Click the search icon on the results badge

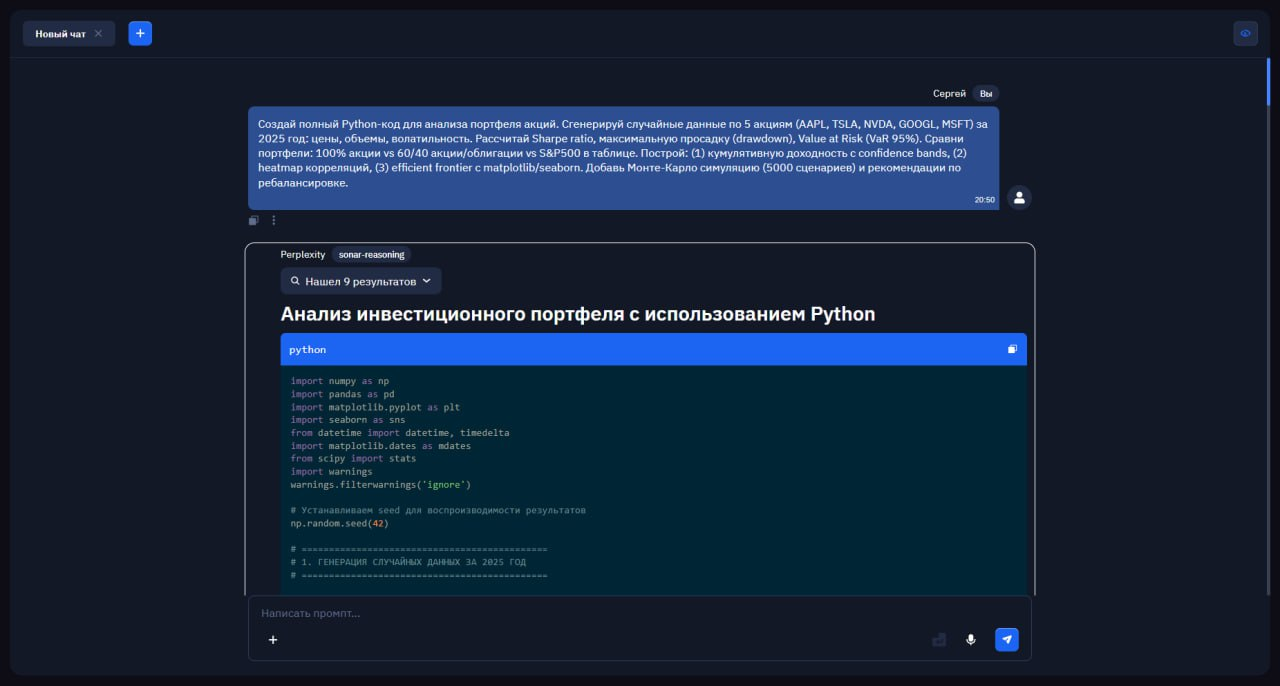[x=295, y=281]
